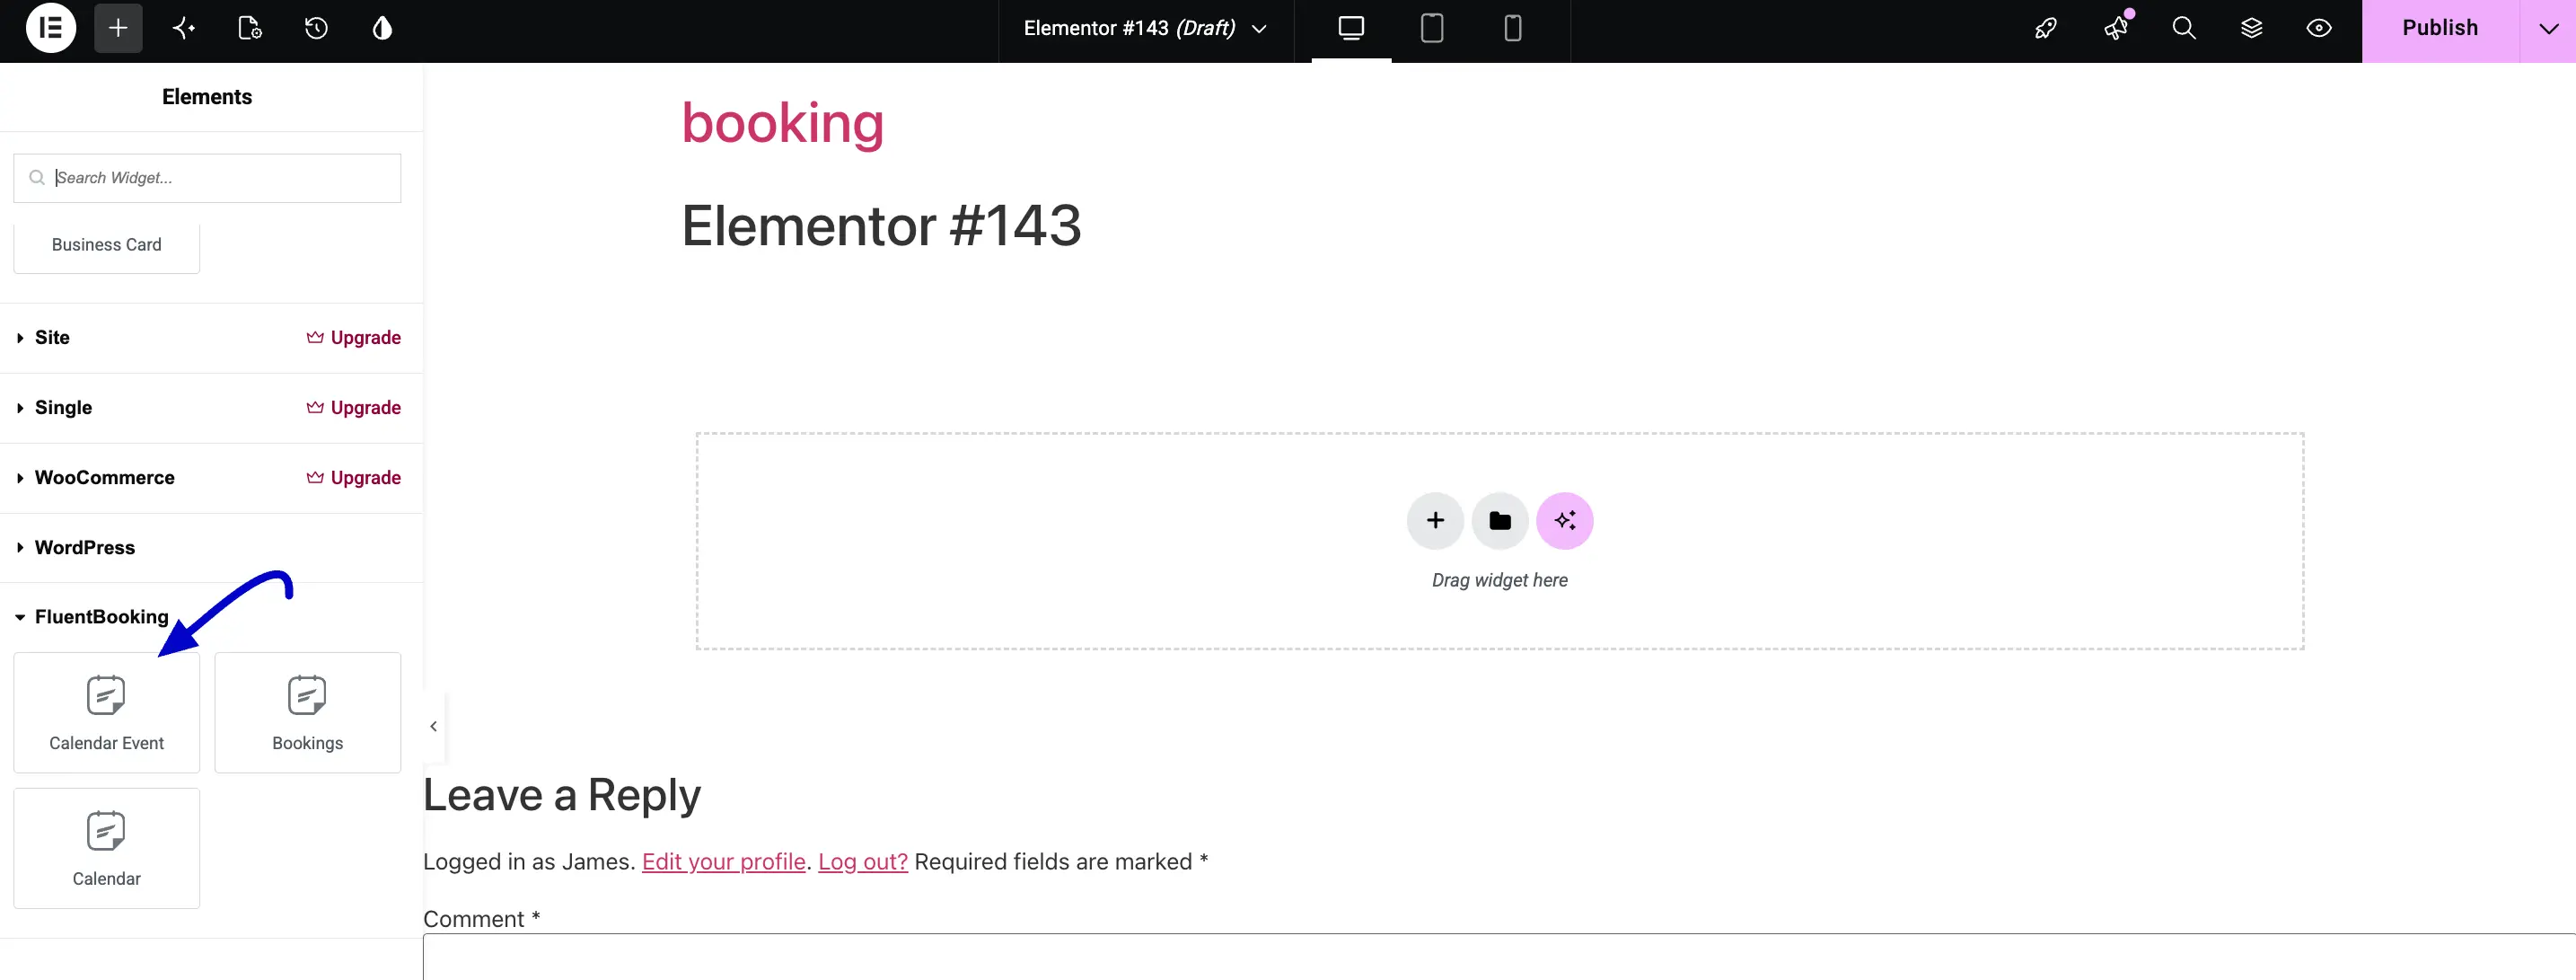Open the Finder search magnifier icon

(2183, 28)
